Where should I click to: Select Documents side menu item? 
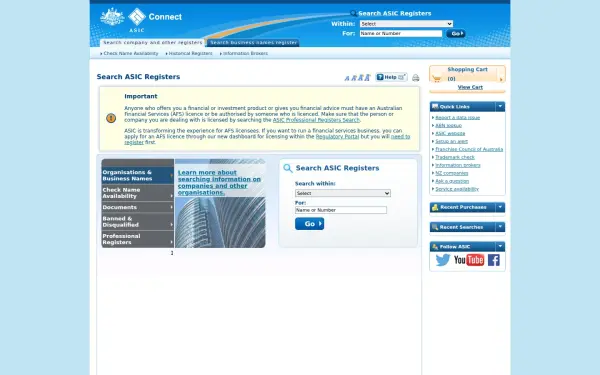(138, 207)
